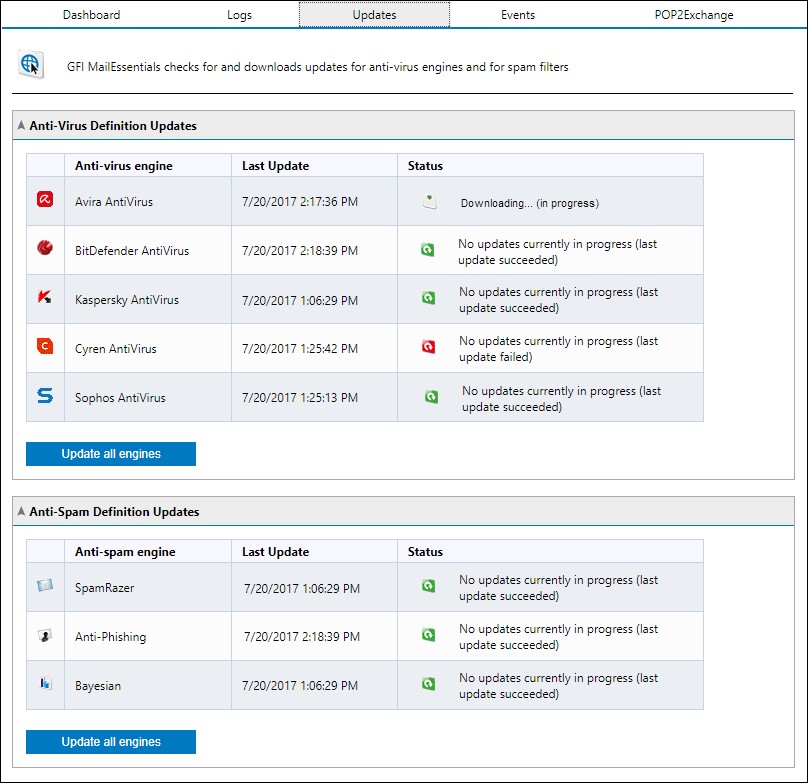Viewport: 808px width, 783px height.
Task: Click the Sophos AntiVirus blue S icon
Action: coord(45,395)
